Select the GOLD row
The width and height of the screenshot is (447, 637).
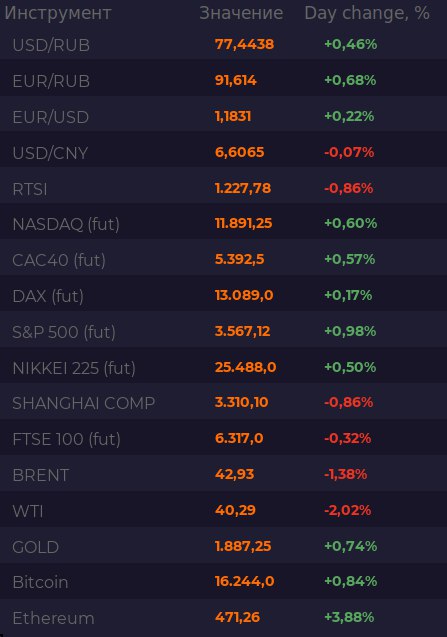click(224, 547)
